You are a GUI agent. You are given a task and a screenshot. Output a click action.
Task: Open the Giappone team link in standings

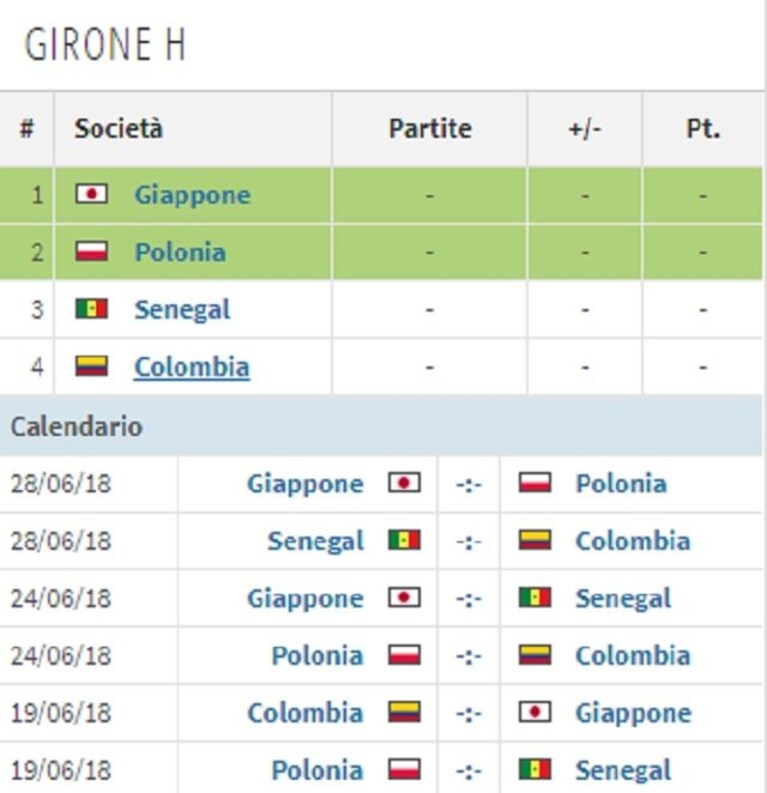click(192, 195)
